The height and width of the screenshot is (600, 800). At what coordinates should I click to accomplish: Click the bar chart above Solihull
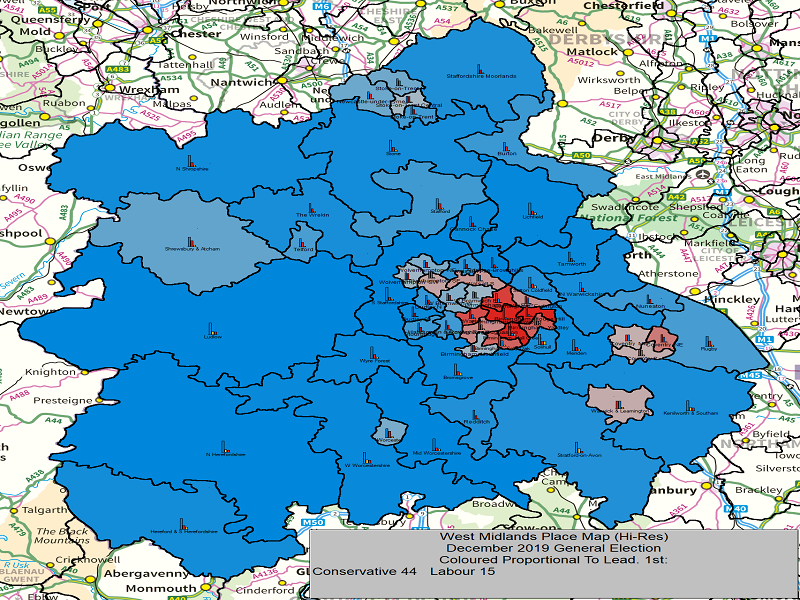coord(542,340)
